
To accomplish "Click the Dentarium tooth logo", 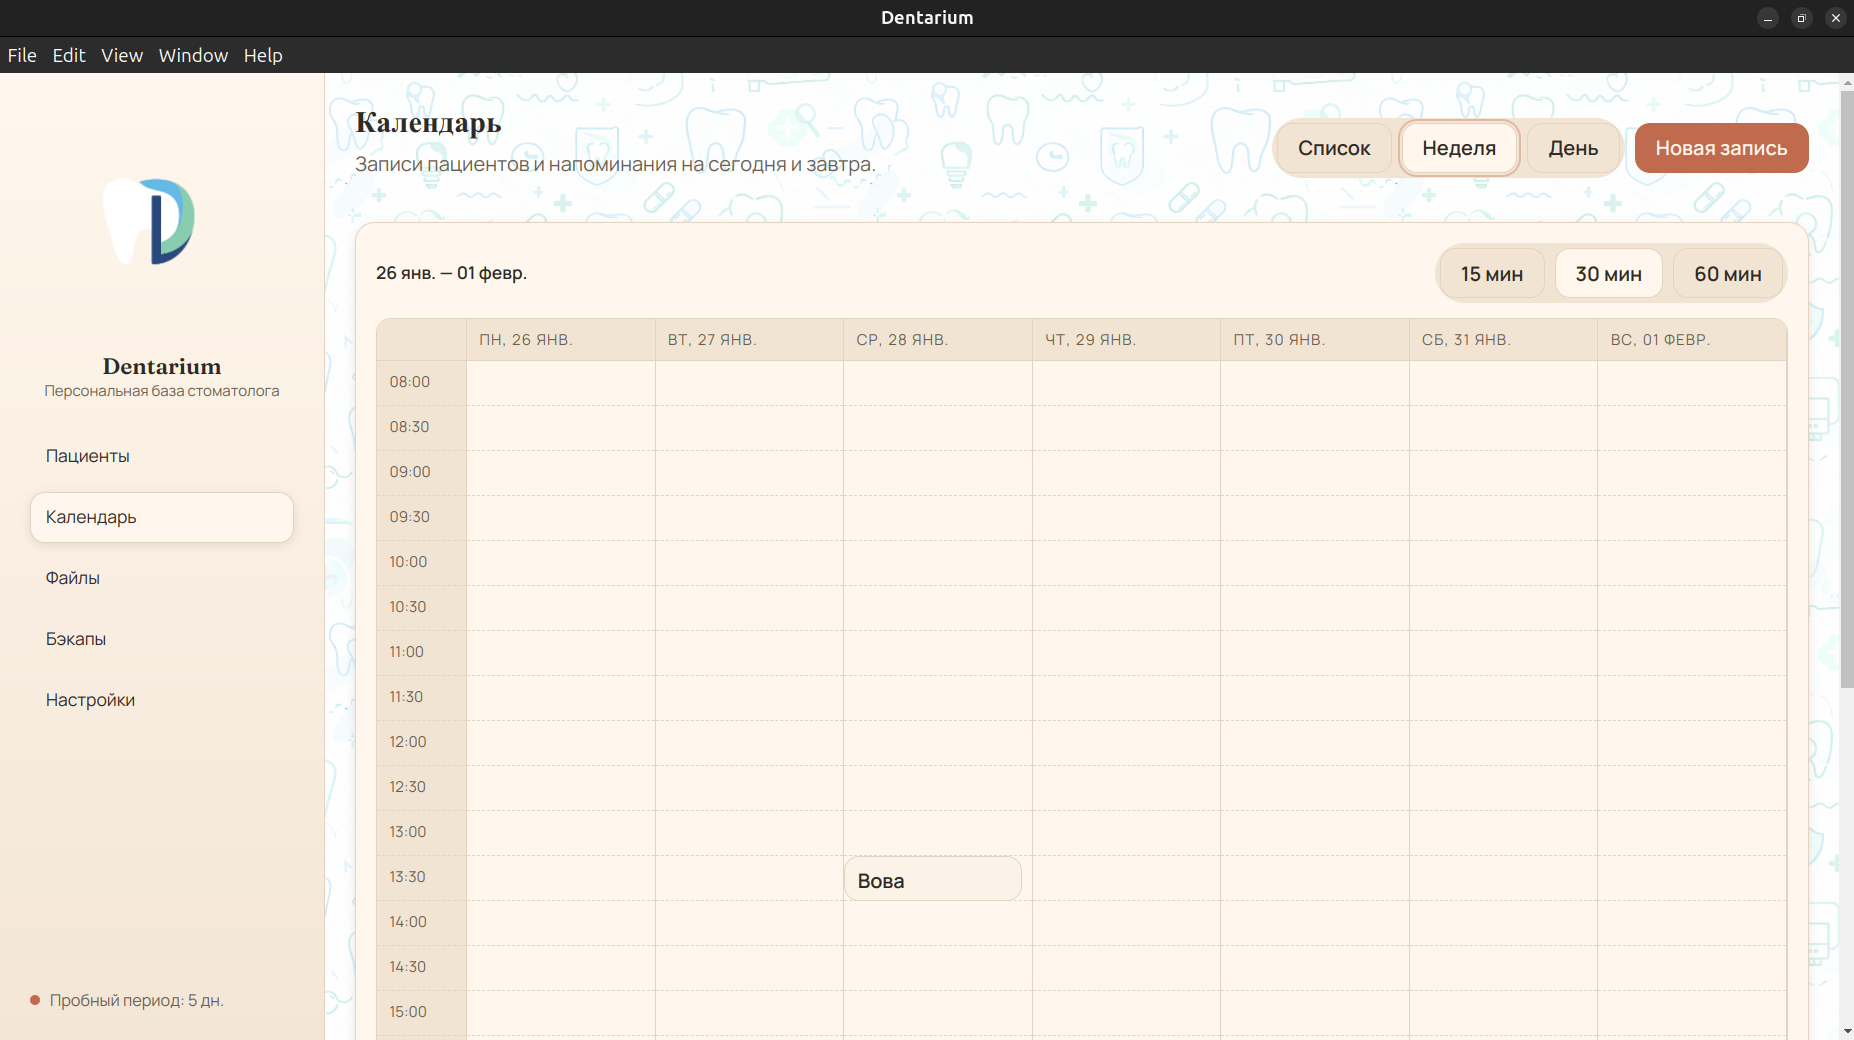I will tap(150, 222).
